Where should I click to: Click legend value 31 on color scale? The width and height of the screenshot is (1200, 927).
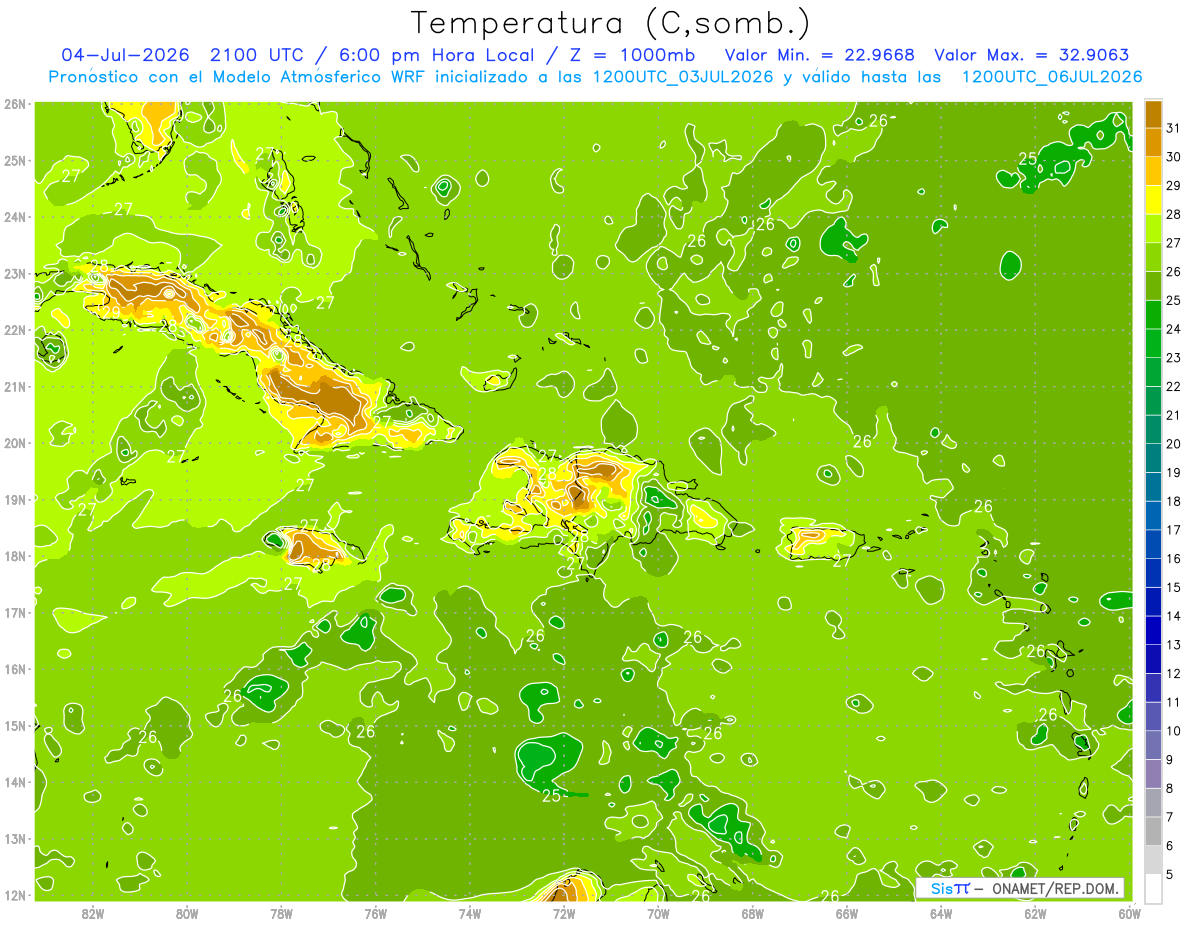point(1173,128)
